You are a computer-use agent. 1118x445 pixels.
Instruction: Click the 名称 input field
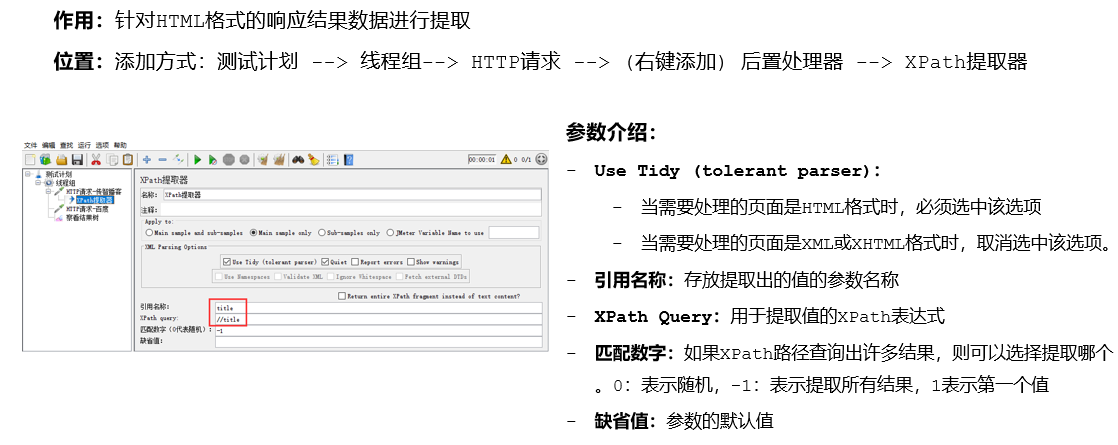pos(352,195)
